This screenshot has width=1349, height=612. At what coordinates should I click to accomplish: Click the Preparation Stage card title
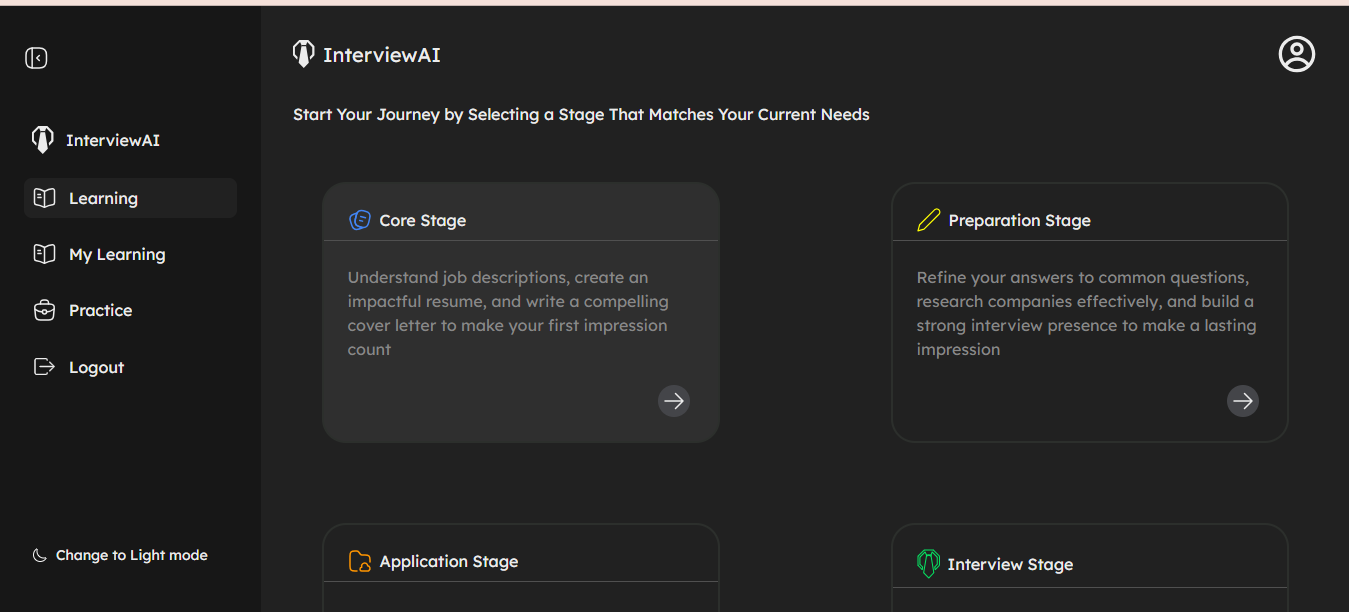(x=1020, y=220)
